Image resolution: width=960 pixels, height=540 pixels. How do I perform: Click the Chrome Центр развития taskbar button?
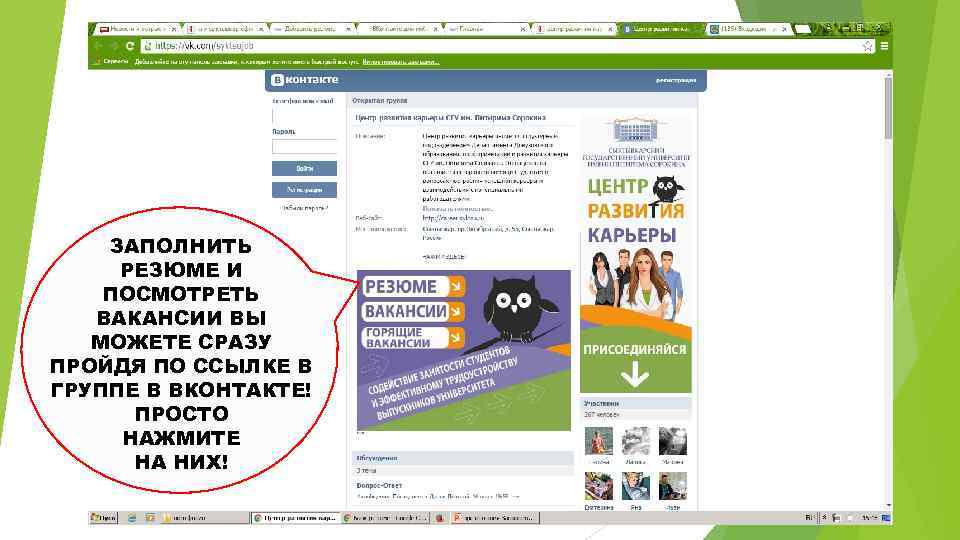click(295, 518)
